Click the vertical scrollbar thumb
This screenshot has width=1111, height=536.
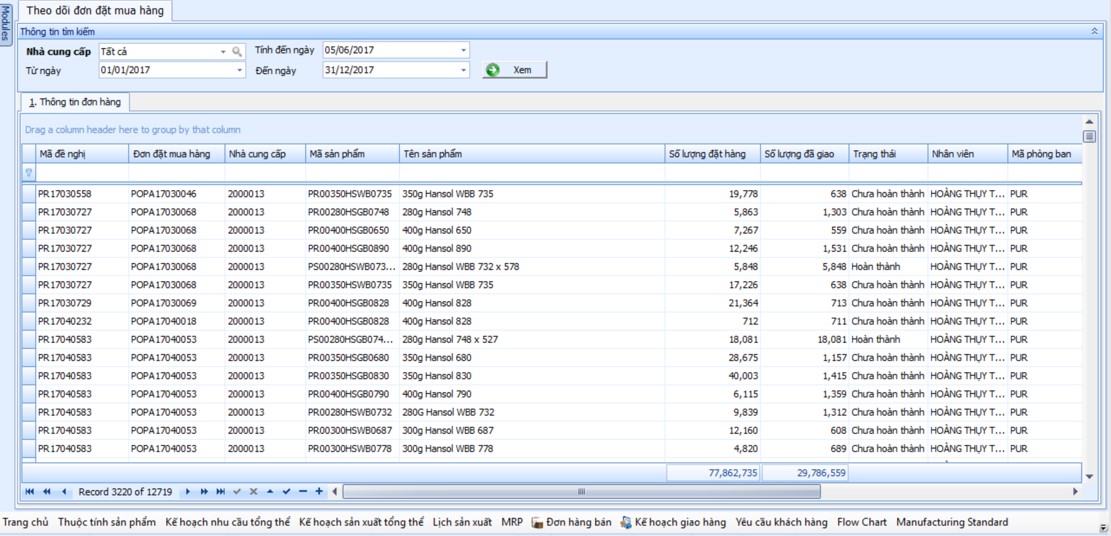coord(1089,136)
